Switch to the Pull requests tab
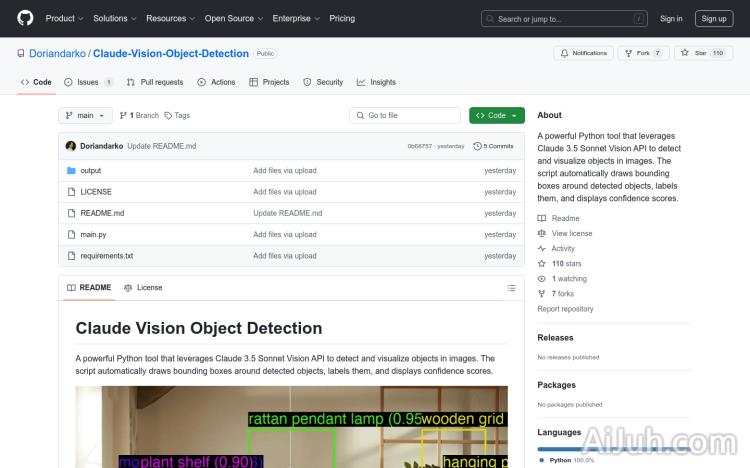Viewport: 750px width, 468px height. pyautogui.click(x=155, y=82)
